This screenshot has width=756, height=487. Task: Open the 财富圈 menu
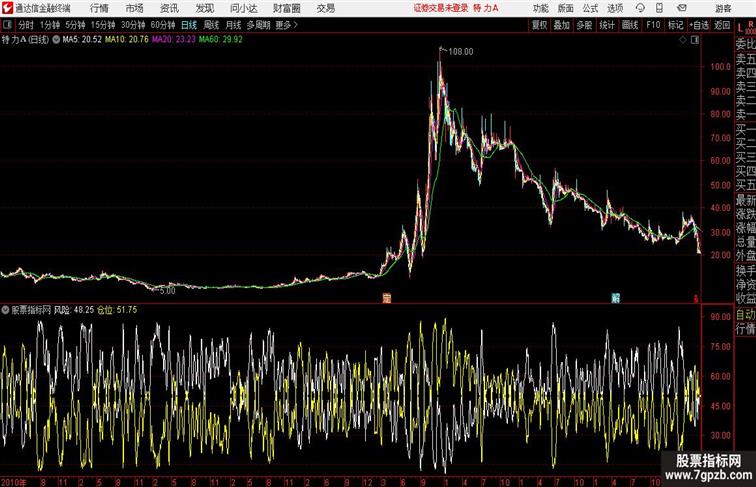(x=286, y=8)
